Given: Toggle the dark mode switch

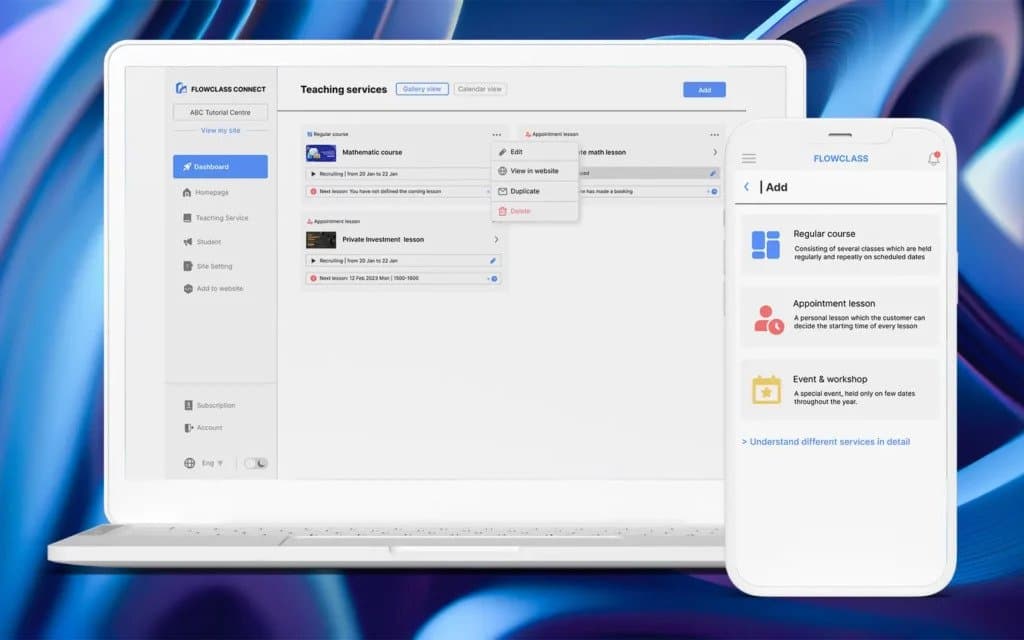Looking at the screenshot, I should coord(256,463).
